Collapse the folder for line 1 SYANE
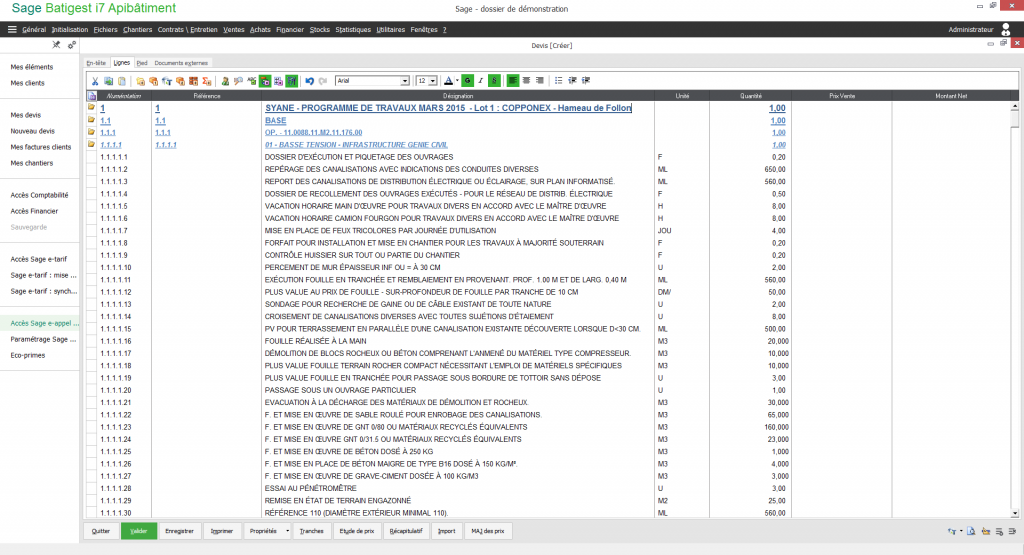 pos(91,107)
